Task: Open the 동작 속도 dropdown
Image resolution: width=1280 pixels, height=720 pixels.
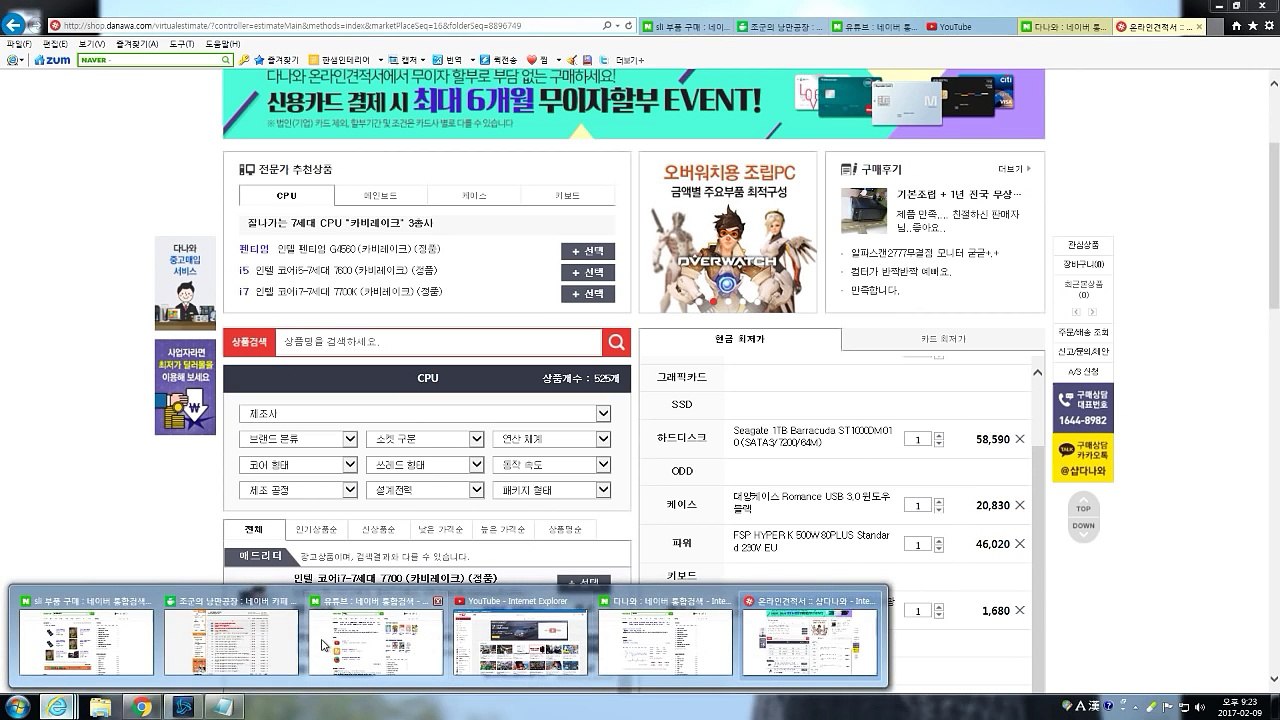Action: point(551,465)
